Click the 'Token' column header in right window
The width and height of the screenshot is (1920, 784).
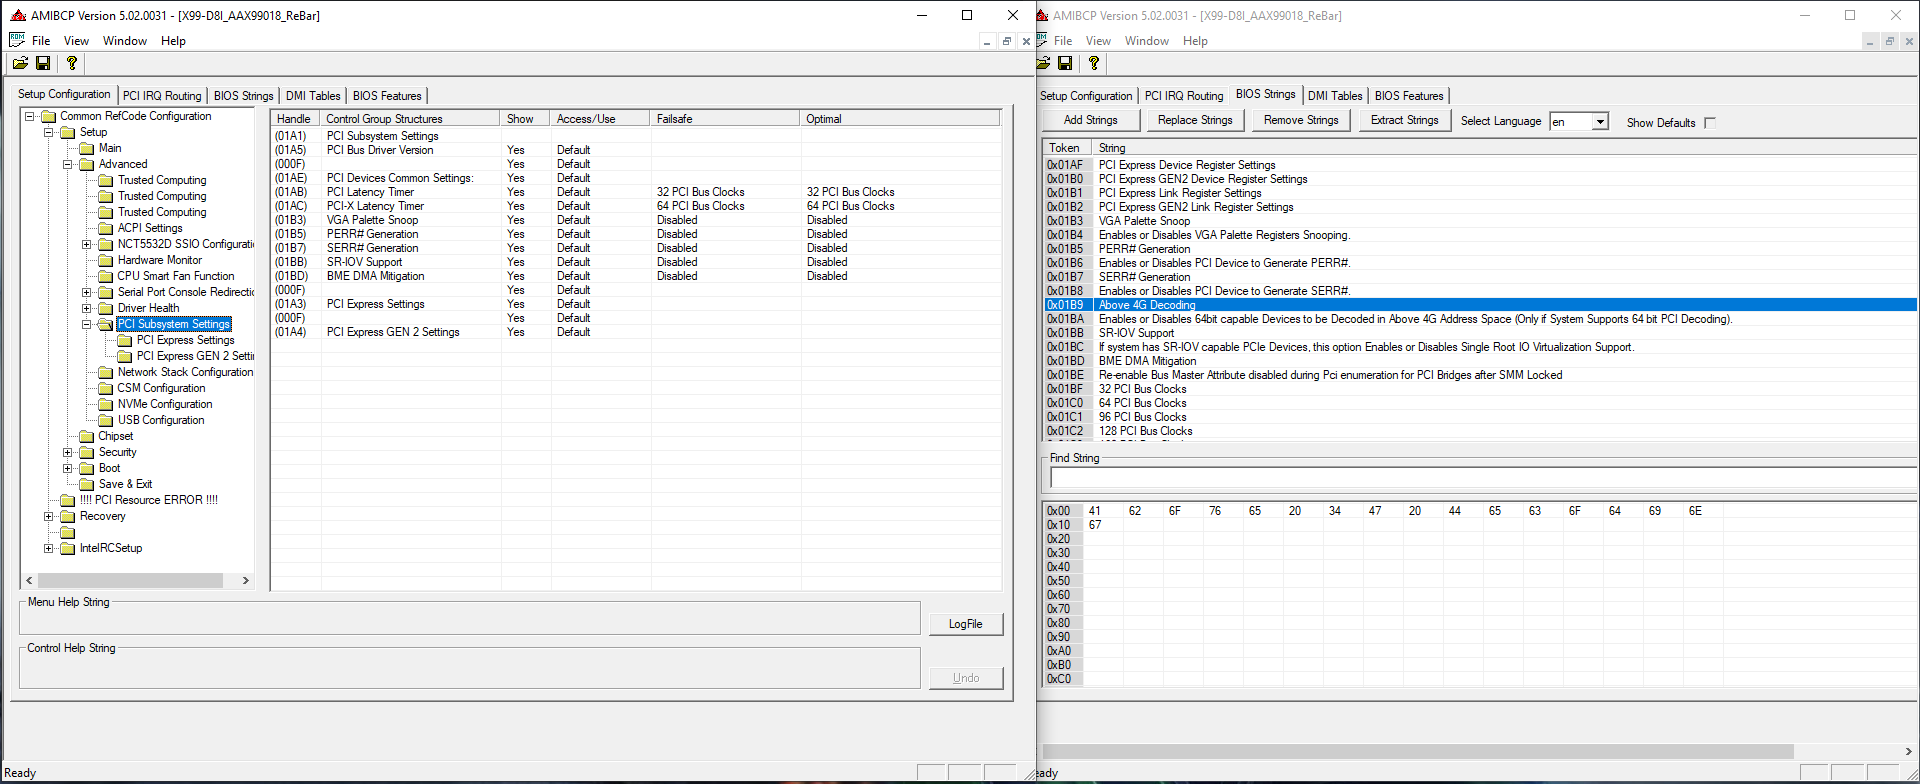pos(1067,148)
